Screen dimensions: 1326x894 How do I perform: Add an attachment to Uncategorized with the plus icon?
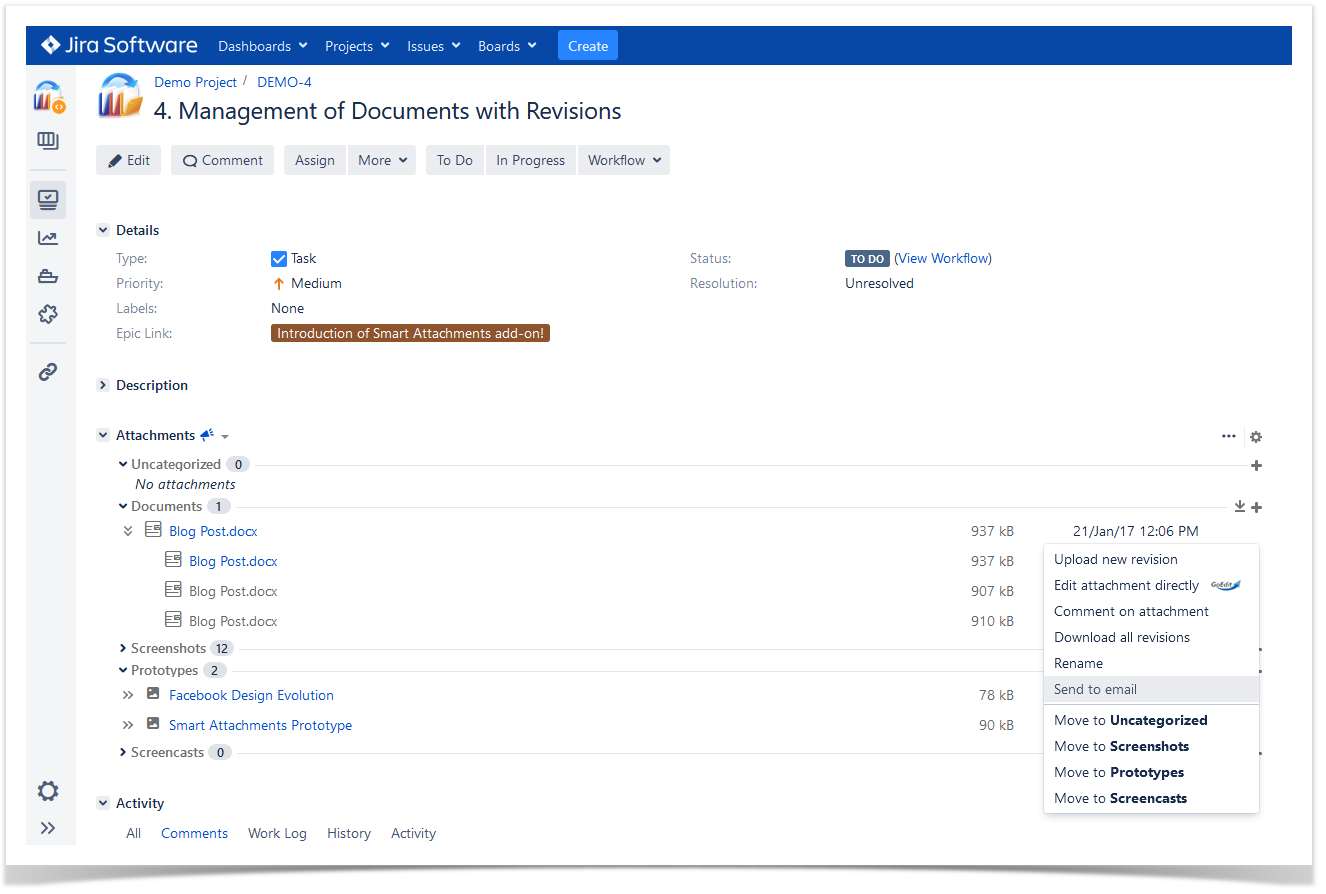point(1257,465)
